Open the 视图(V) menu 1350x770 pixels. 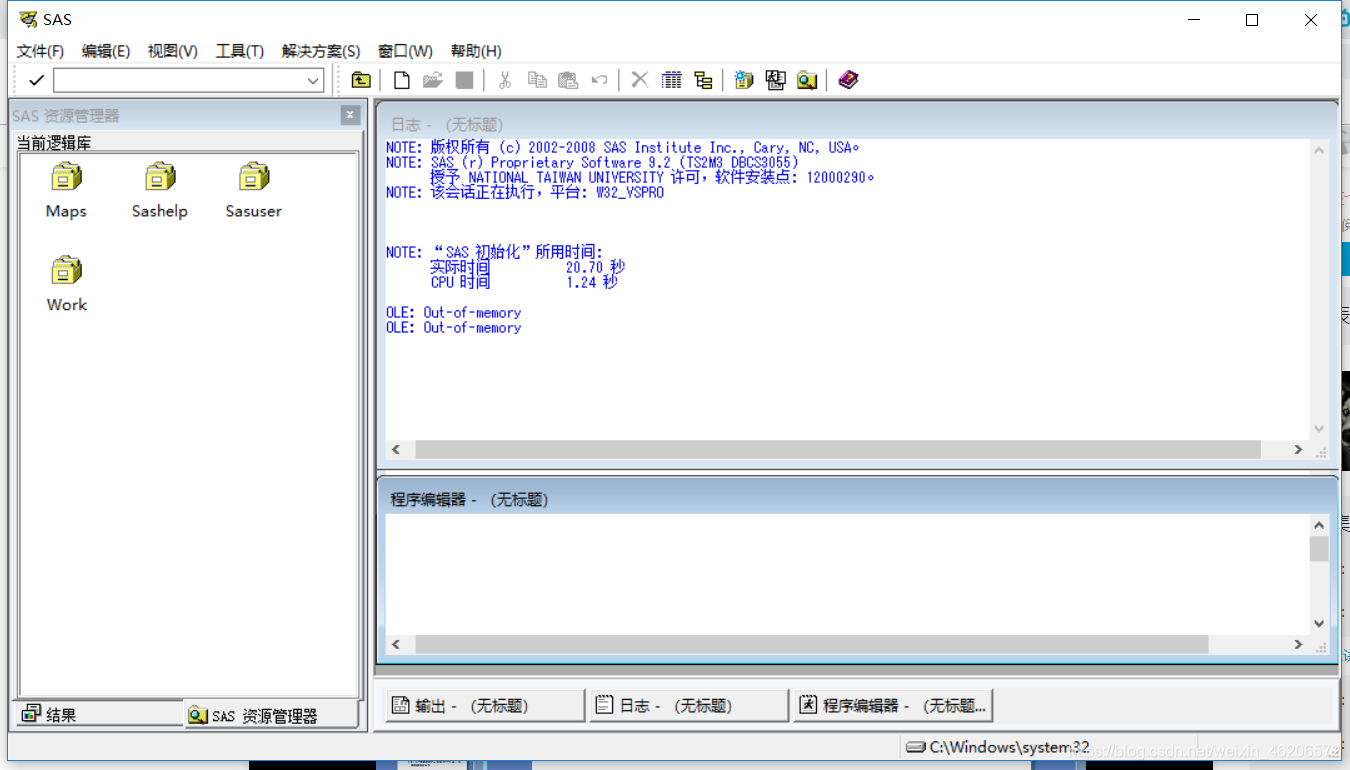(x=172, y=51)
